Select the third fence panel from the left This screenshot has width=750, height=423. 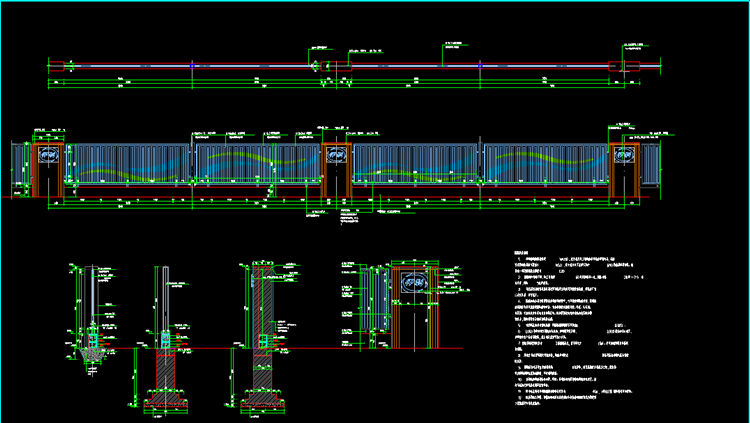[x=416, y=163]
